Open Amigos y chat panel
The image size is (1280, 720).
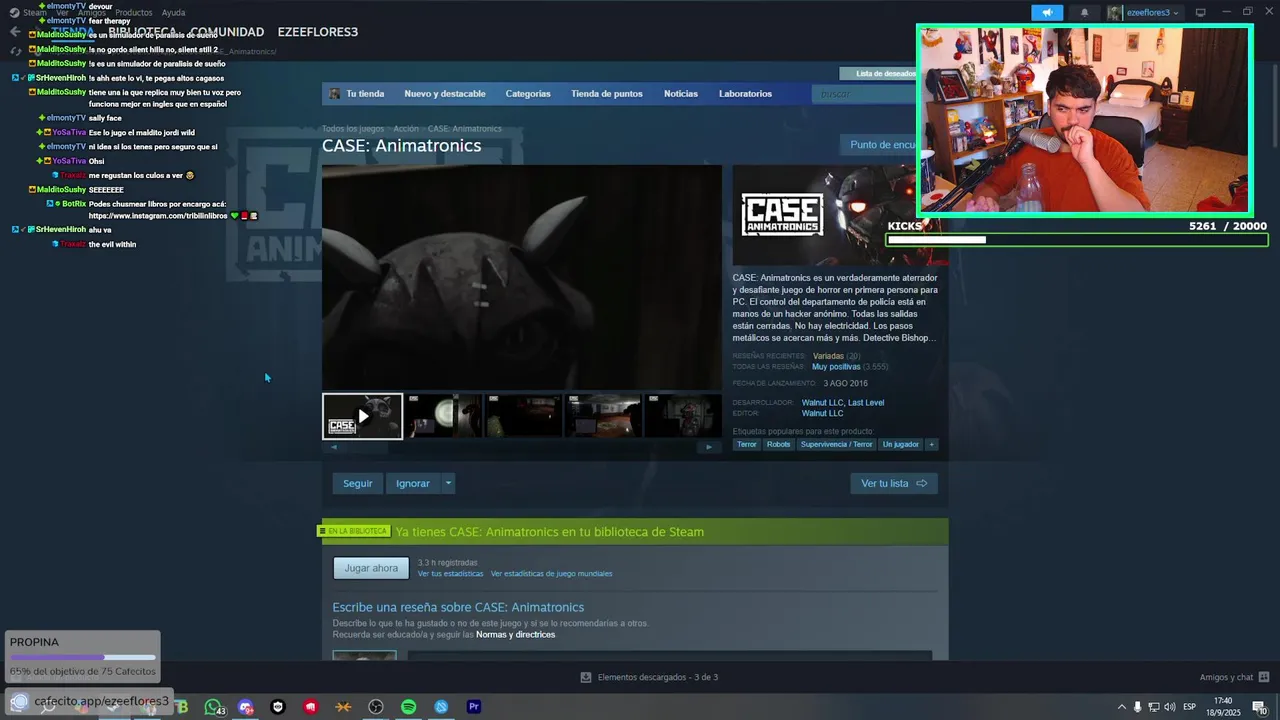[1235, 677]
